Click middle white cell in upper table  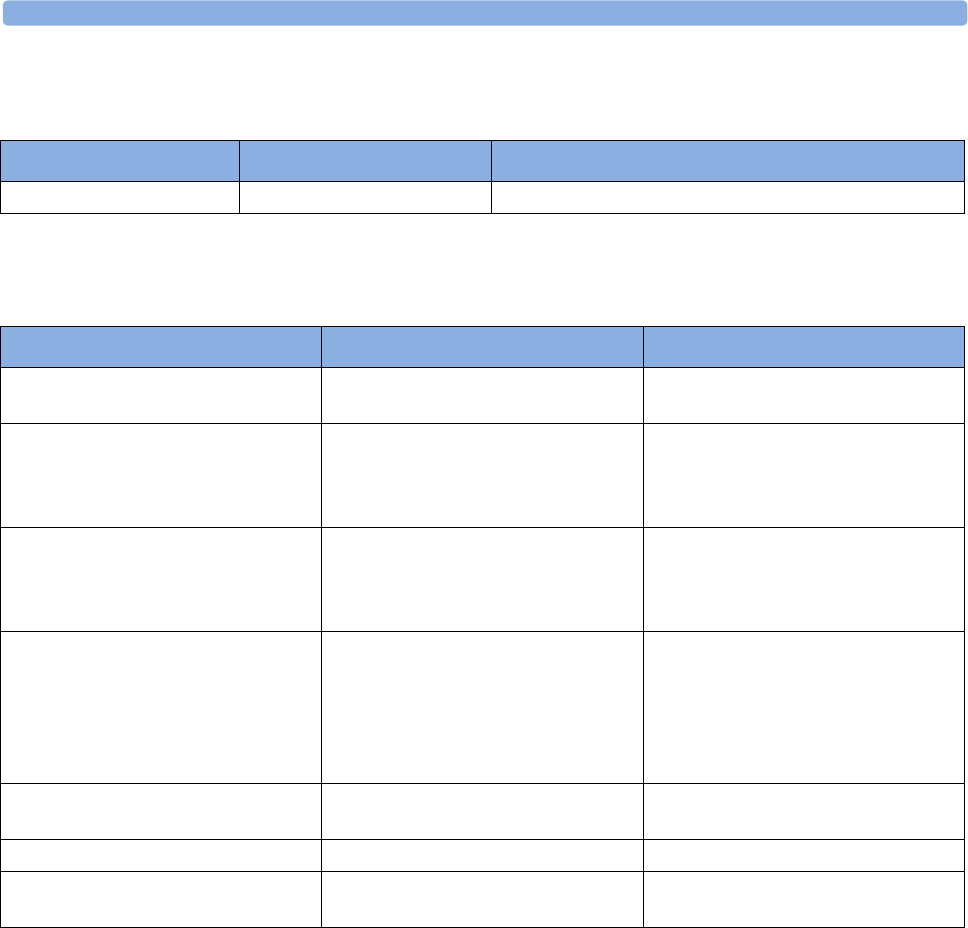click(365, 198)
